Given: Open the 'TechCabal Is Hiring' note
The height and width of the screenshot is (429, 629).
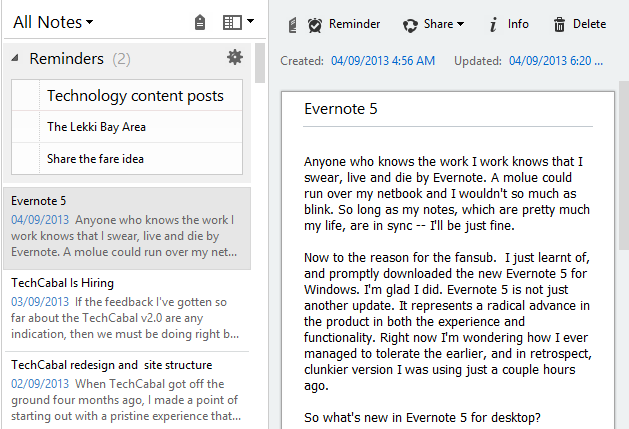Looking at the screenshot, I should 126,308.
